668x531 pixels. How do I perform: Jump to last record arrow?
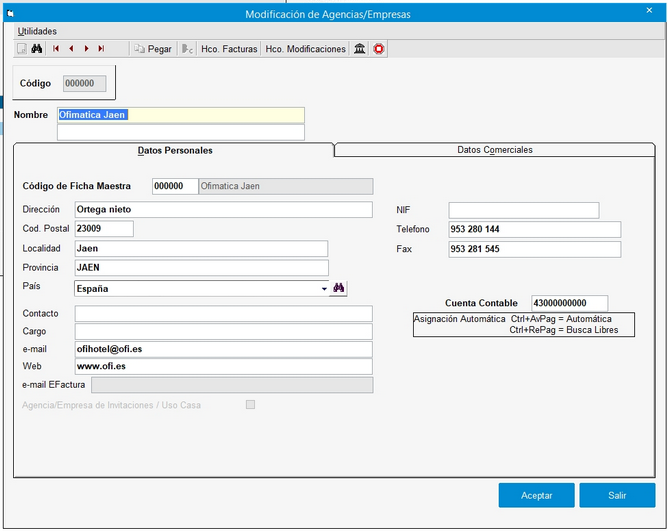101,49
